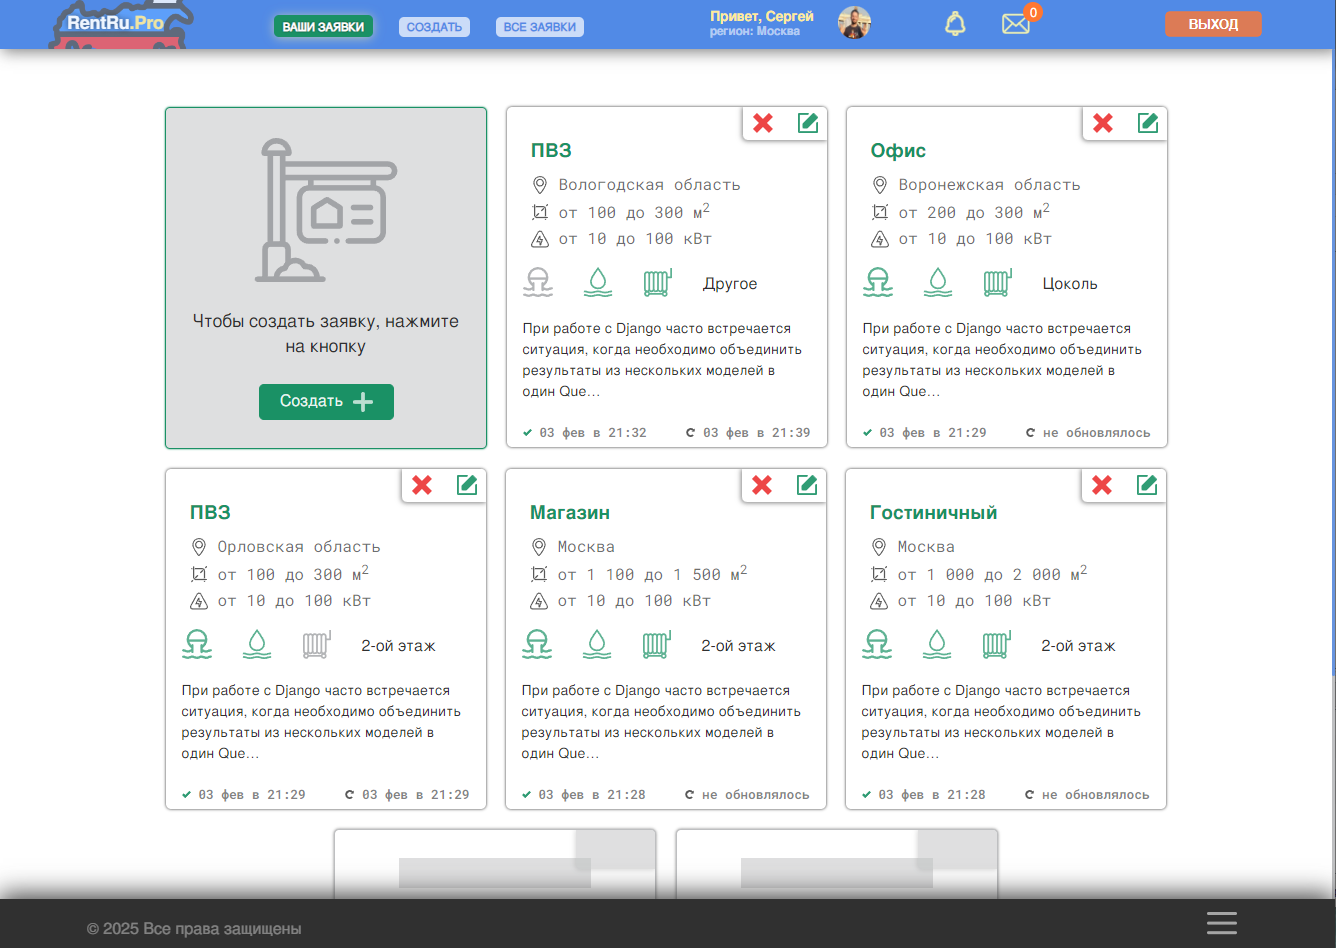1336x948 pixels.
Task: Open ВСЕ ЗАЯВКИ tab
Action: (x=540, y=27)
